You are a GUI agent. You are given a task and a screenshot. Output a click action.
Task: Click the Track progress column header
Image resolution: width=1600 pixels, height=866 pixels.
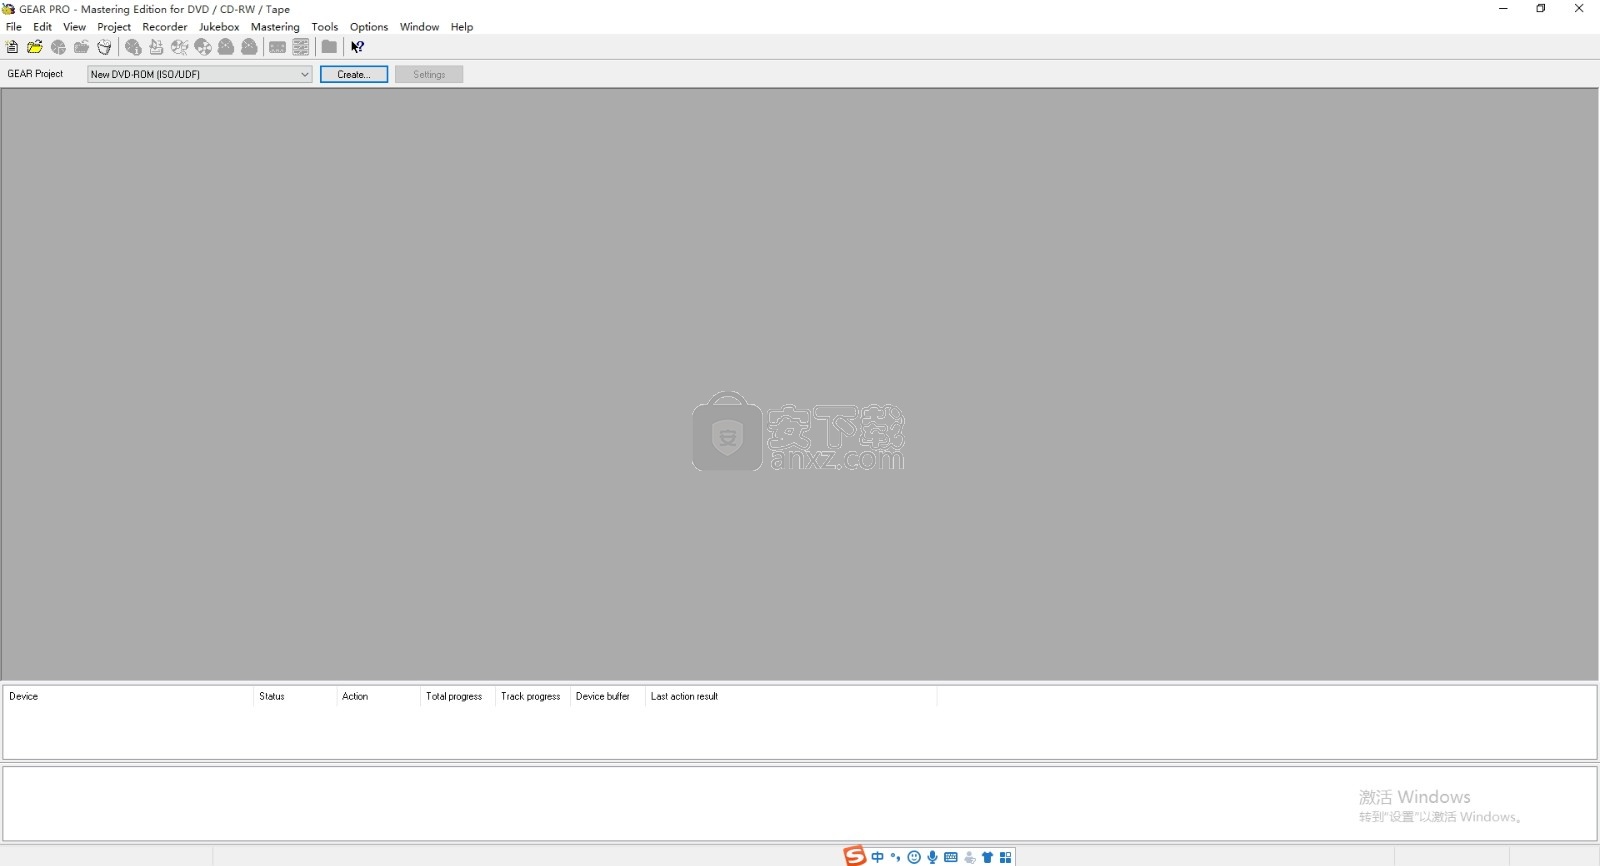(x=532, y=696)
